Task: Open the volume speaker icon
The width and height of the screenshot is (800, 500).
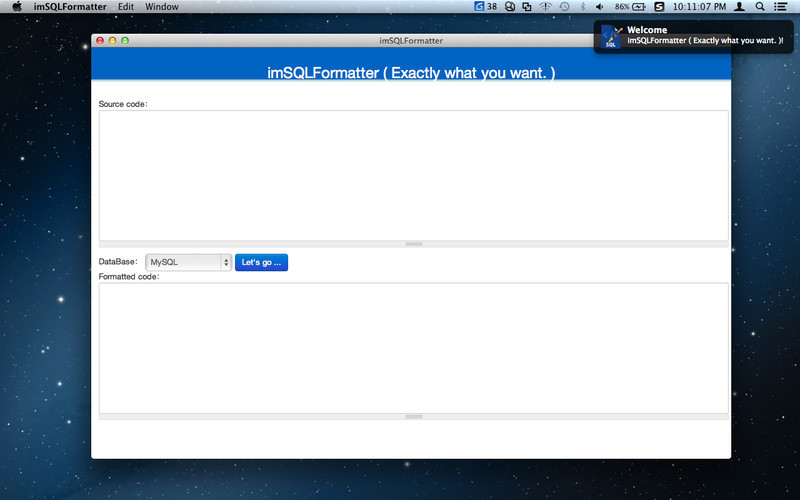Action: point(599,7)
